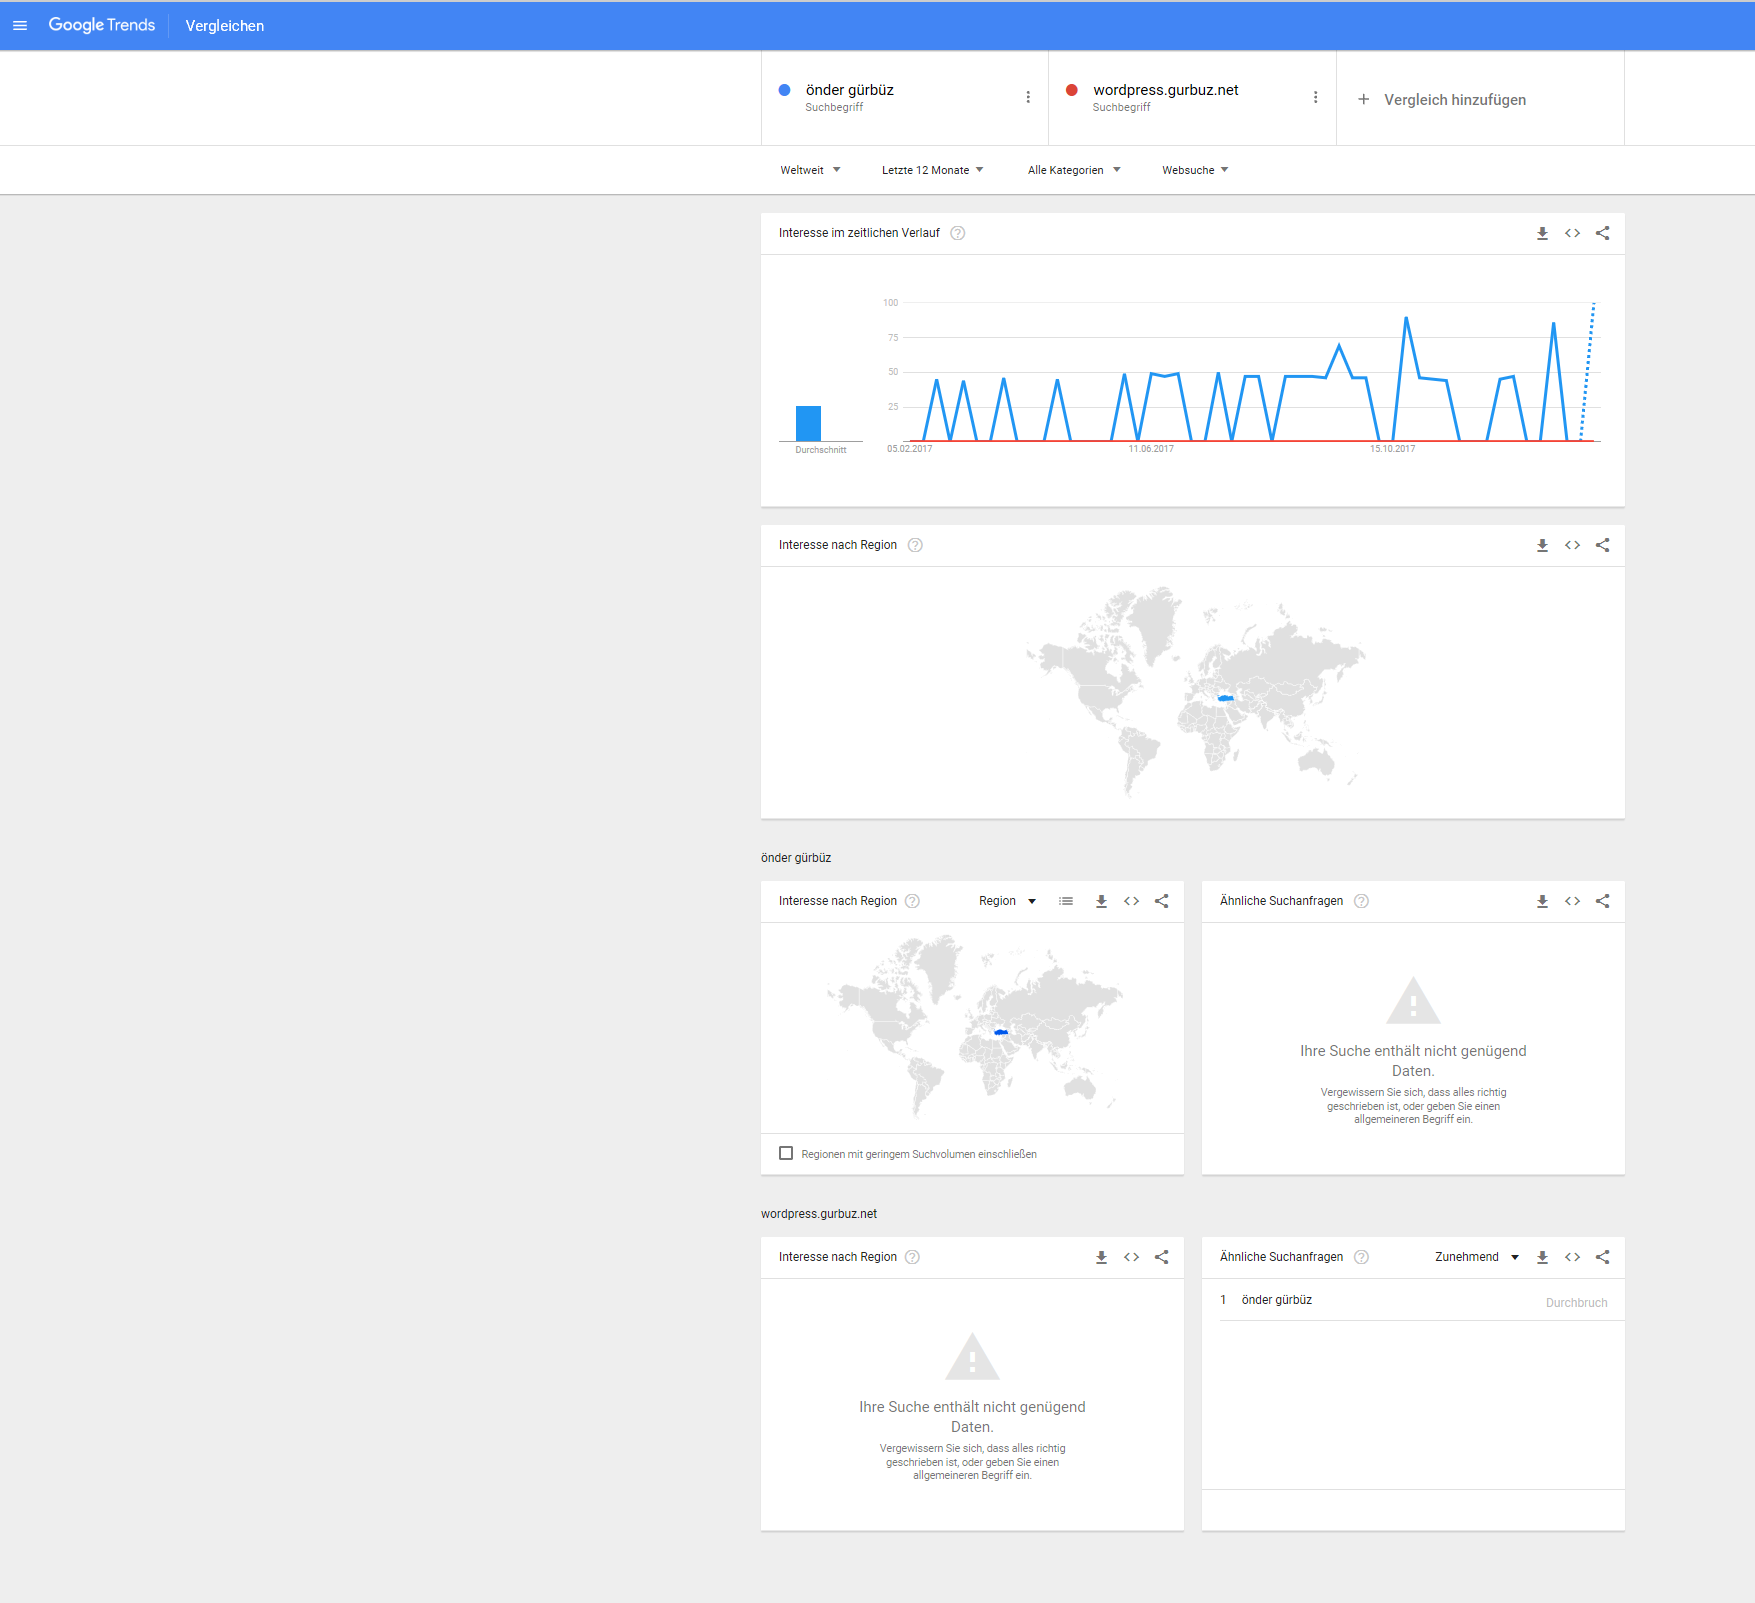Screen dimensions: 1755x1603
Task: Open help for wordpress.gurbuz.net Ähnliche Suchanfragen
Action: (1361, 1257)
